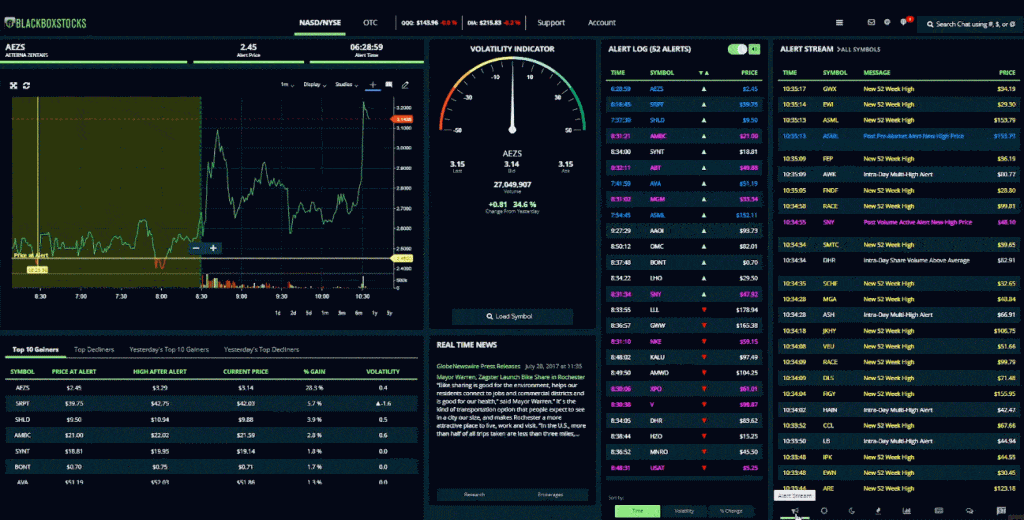The height and width of the screenshot is (520, 1024).
Task: Open the Display dropdown on chart
Action: click(315, 85)
